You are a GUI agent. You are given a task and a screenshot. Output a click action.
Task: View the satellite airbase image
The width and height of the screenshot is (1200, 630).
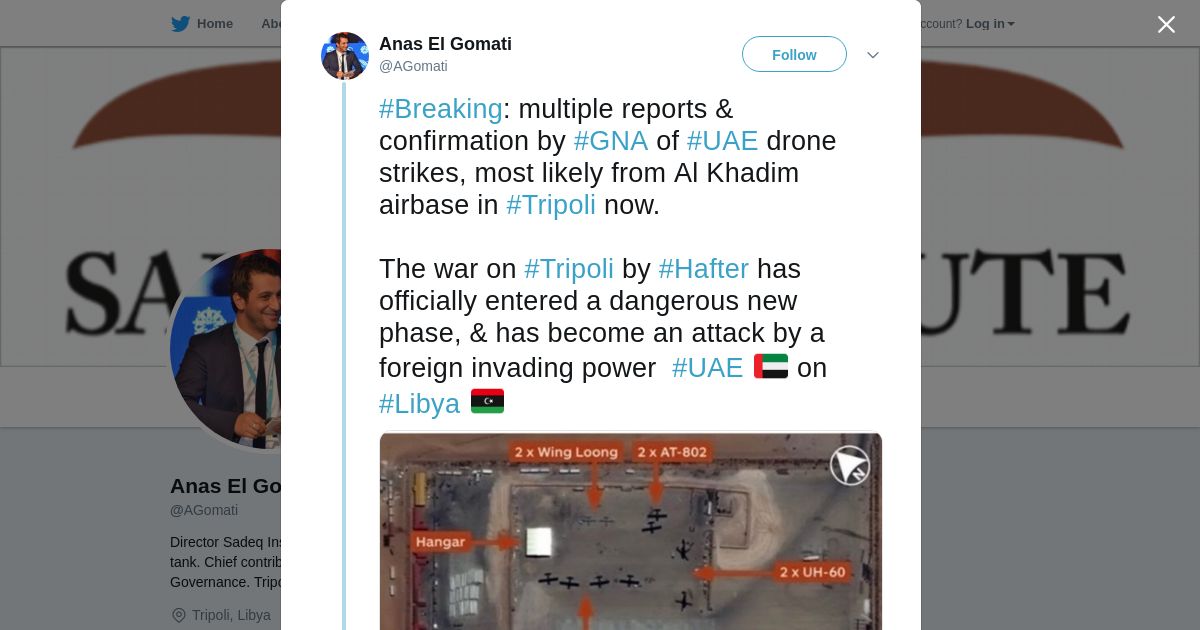[x=631, y=531]
